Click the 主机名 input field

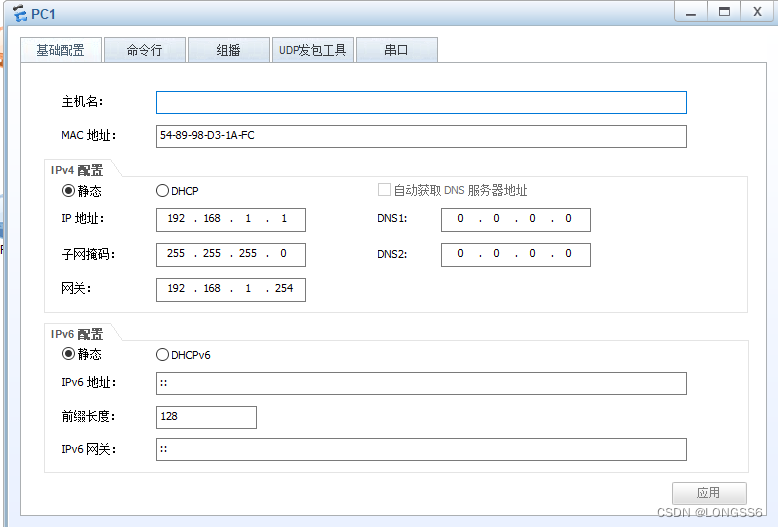click(x=421, y=102)
